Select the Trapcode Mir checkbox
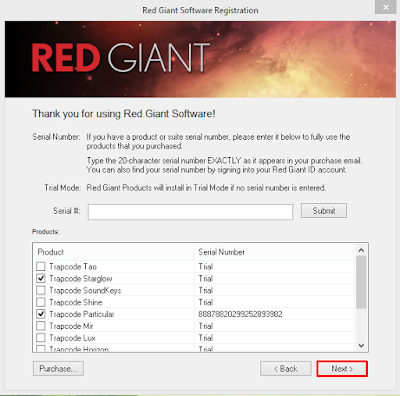 tap(41, 326)
